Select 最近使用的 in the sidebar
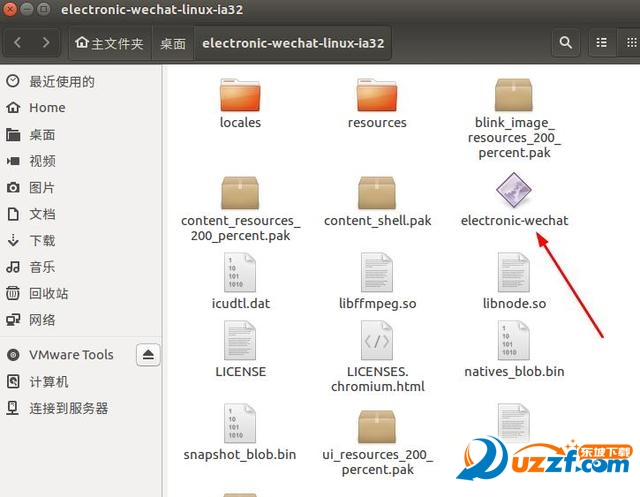Screen dimensions: 640x497 (x=61, y=82)
